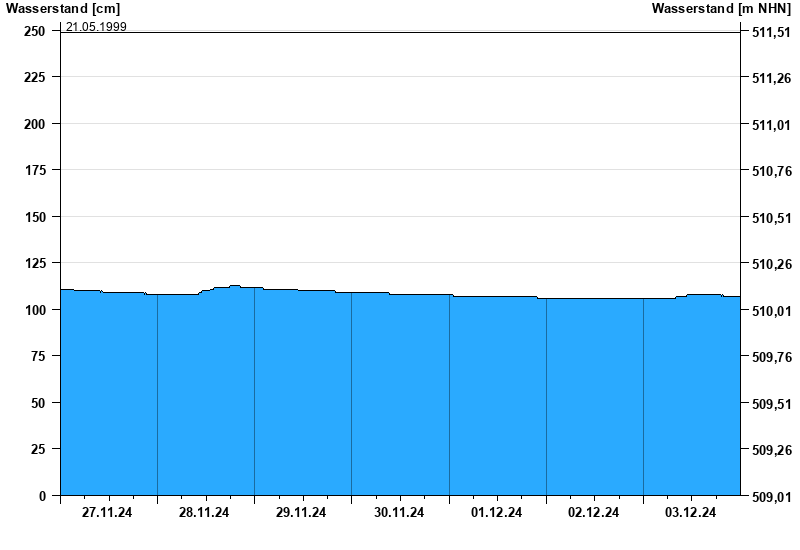The width and height of the screenshot is (800, 550).
Task: Click the 509,01 label on the right axis
Action: (770, 496)
